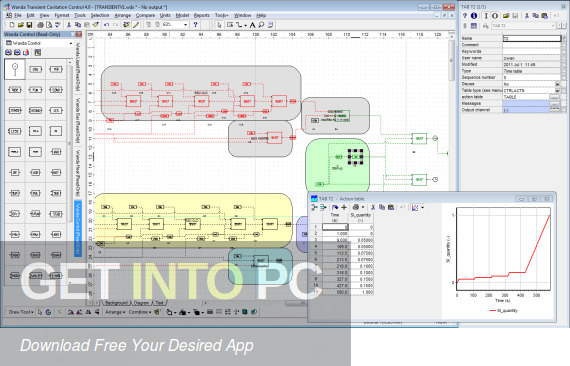
Task: Open the Table type CTRLACTN dropdown arrow
Action: pyautogui.click(x=557, y=91)
